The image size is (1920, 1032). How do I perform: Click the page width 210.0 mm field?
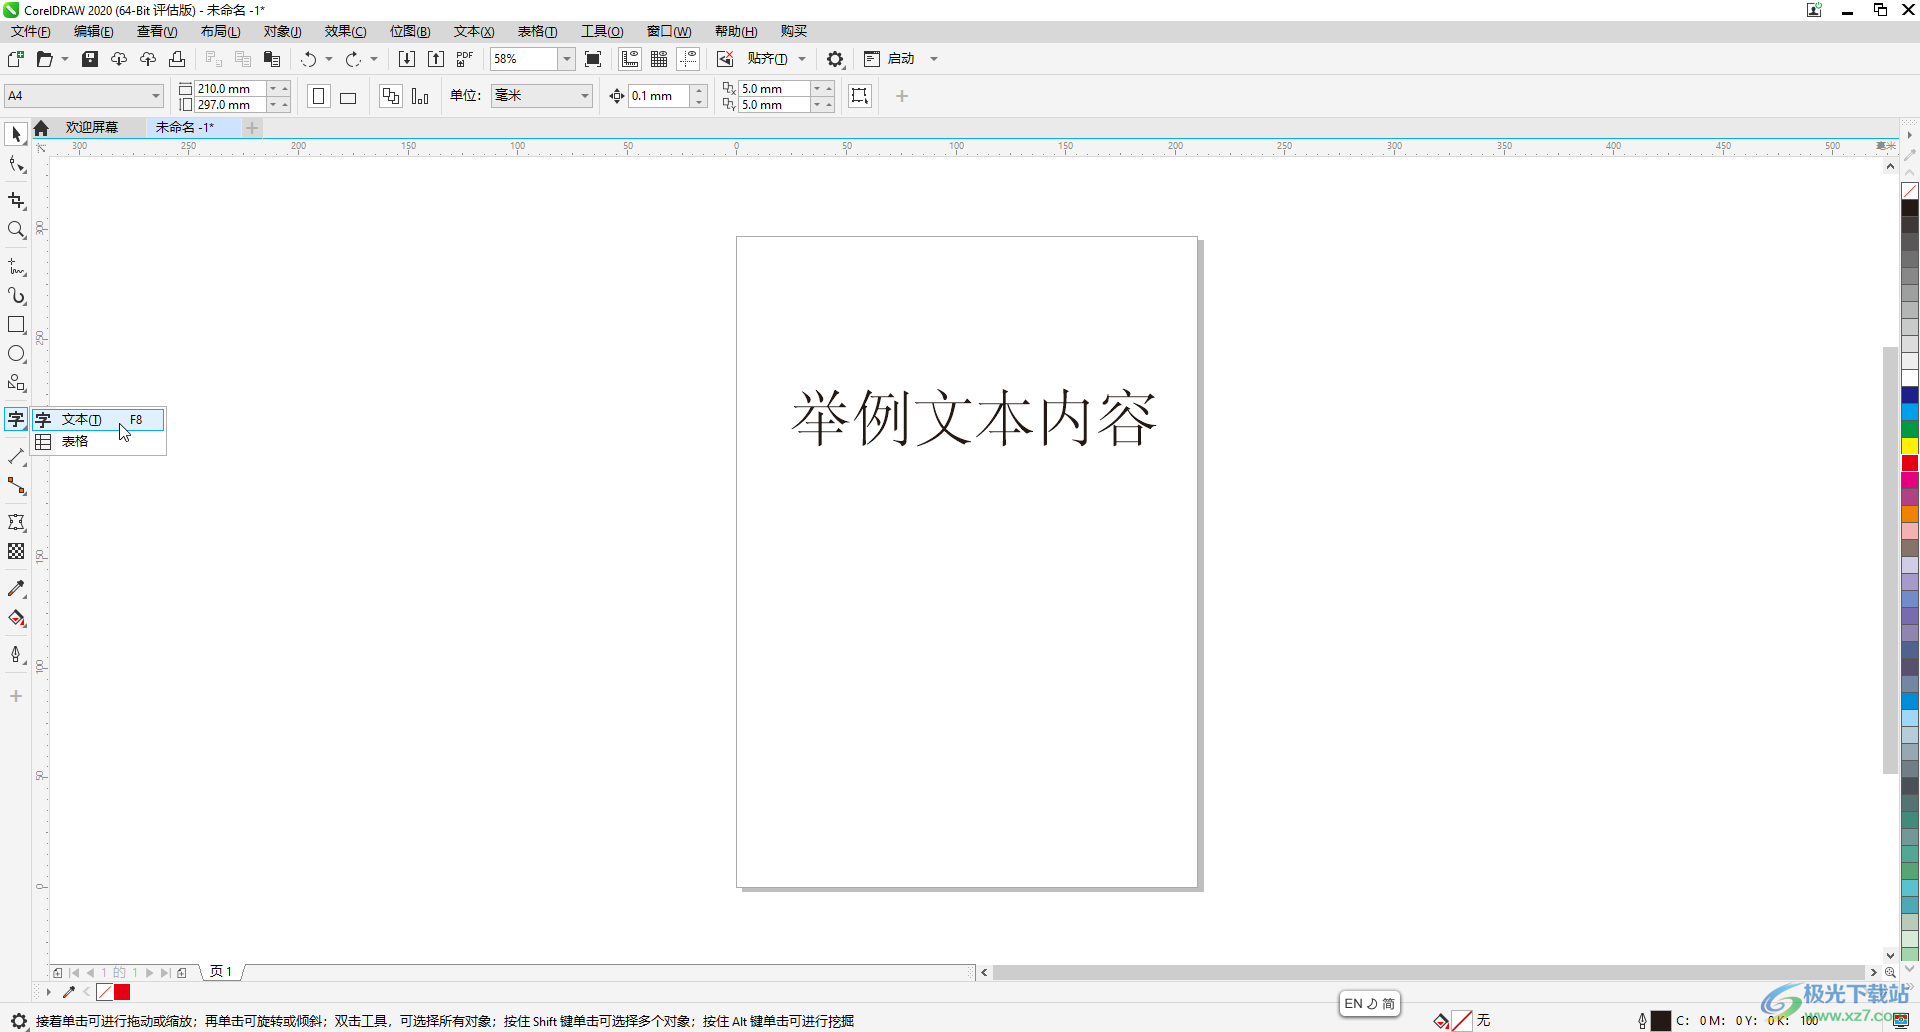[x=231, y=89]
